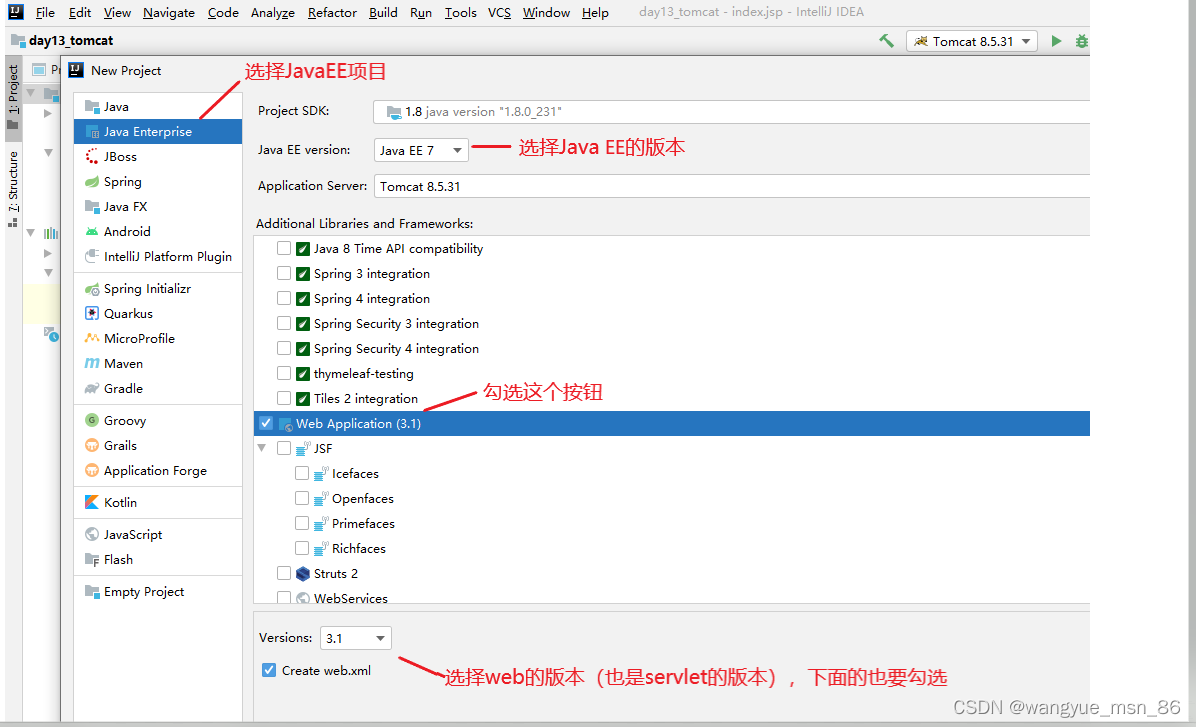Enable the Tiles 2 integration checkbox

click(284, 398)
